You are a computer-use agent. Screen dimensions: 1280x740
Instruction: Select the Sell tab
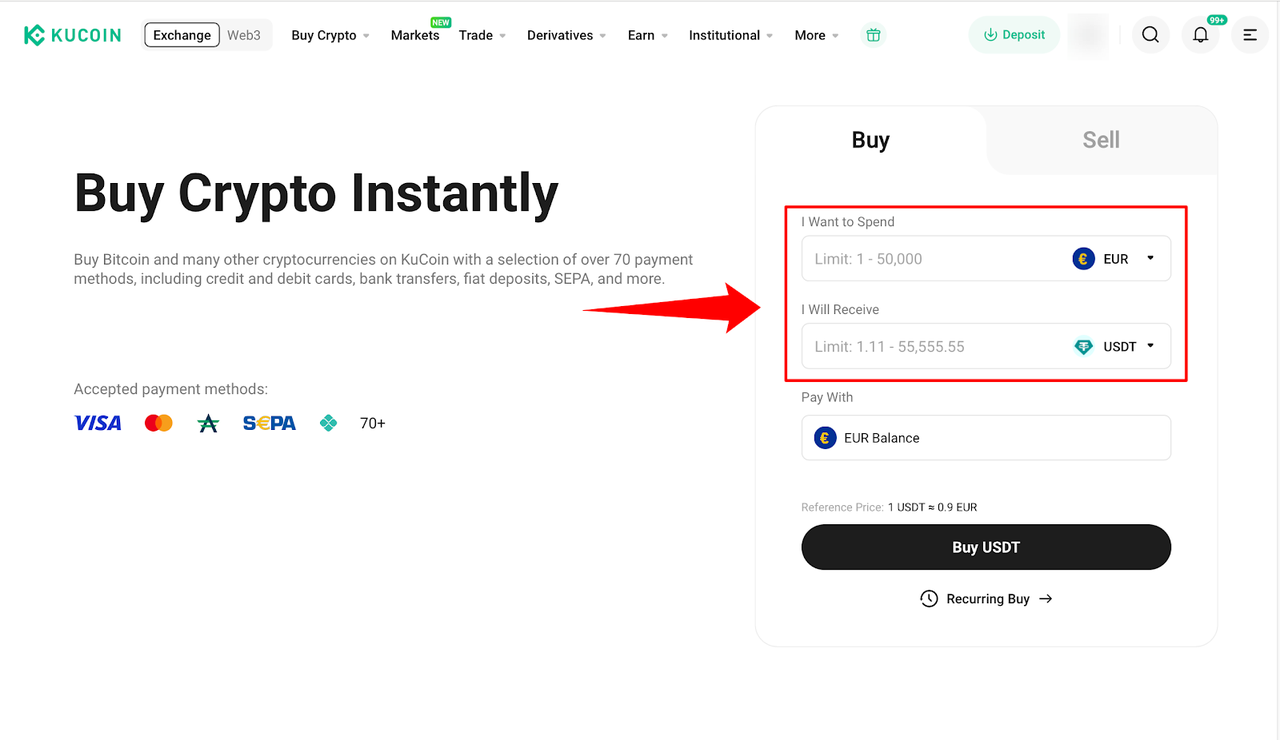1100,140
